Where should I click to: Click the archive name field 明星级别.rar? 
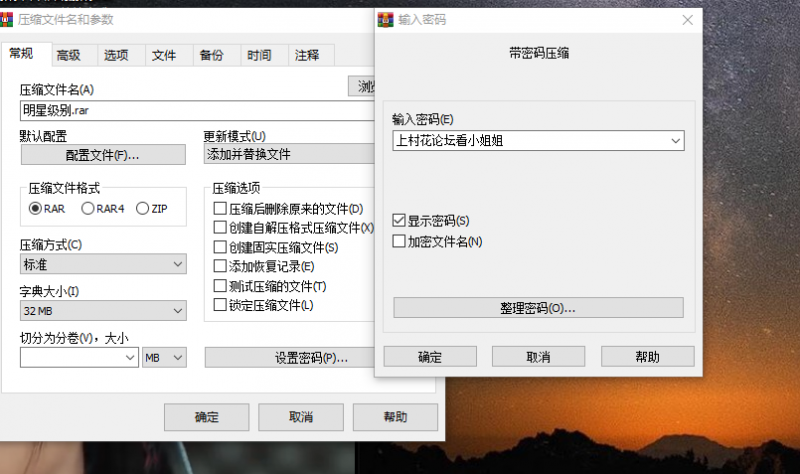(x=180, y=110)
